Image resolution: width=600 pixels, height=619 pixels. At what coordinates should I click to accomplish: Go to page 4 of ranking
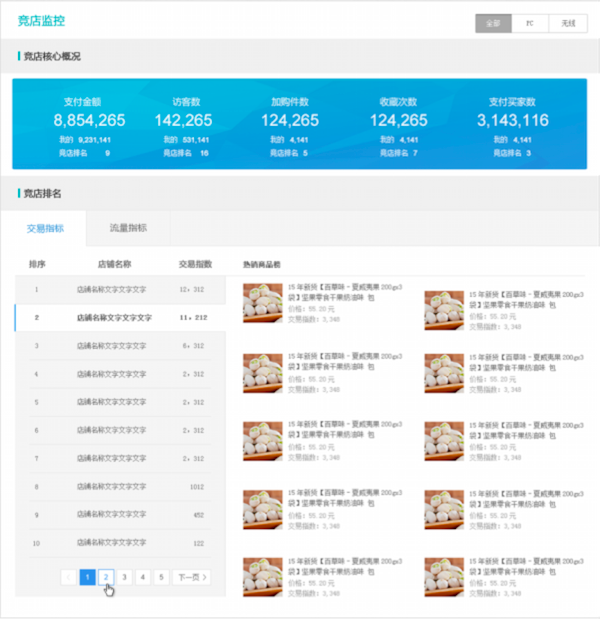[x=143, y=577]
